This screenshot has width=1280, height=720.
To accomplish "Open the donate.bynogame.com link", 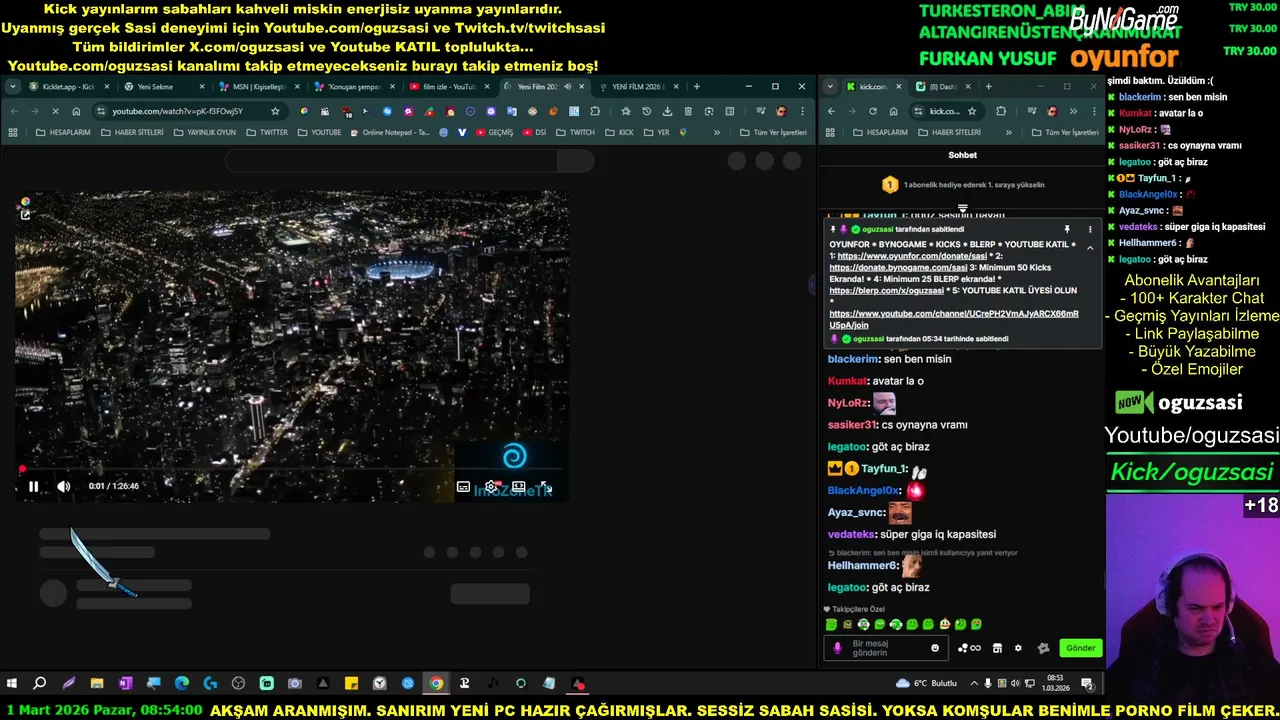I will (898, 267).
